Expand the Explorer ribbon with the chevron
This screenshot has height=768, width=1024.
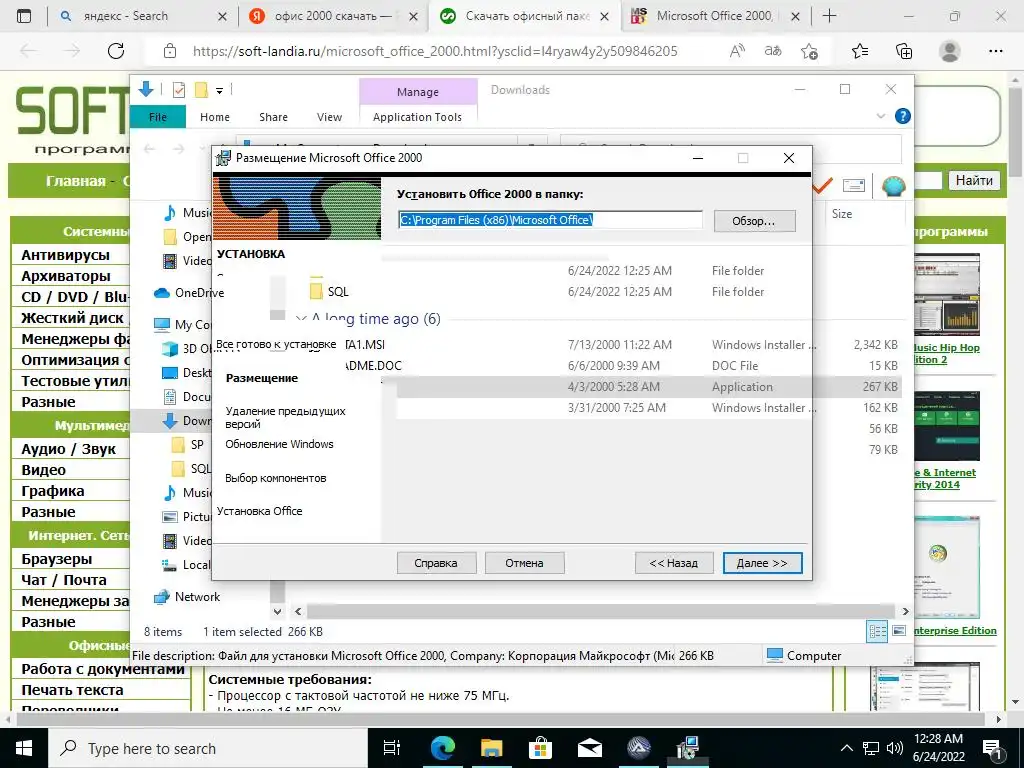[x=881, y=116]
